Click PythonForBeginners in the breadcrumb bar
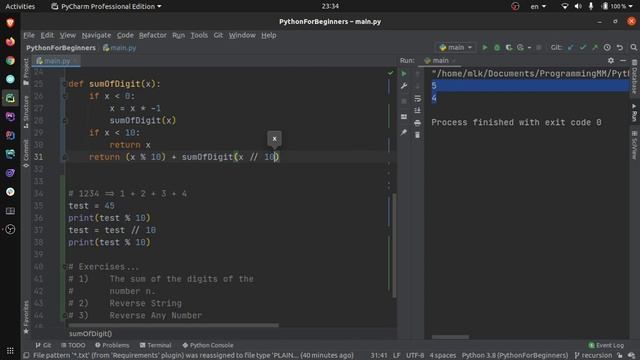The width and height of the screenshot is (640, 360). point(61,48)
